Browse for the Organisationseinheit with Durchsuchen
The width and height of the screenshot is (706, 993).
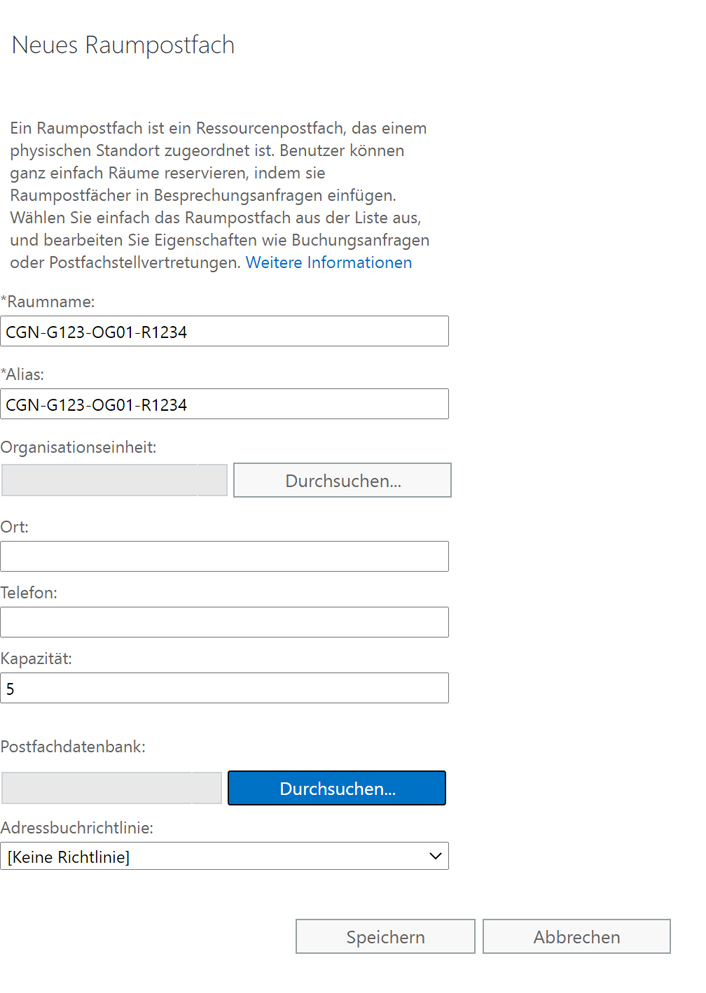coord(343,480)
